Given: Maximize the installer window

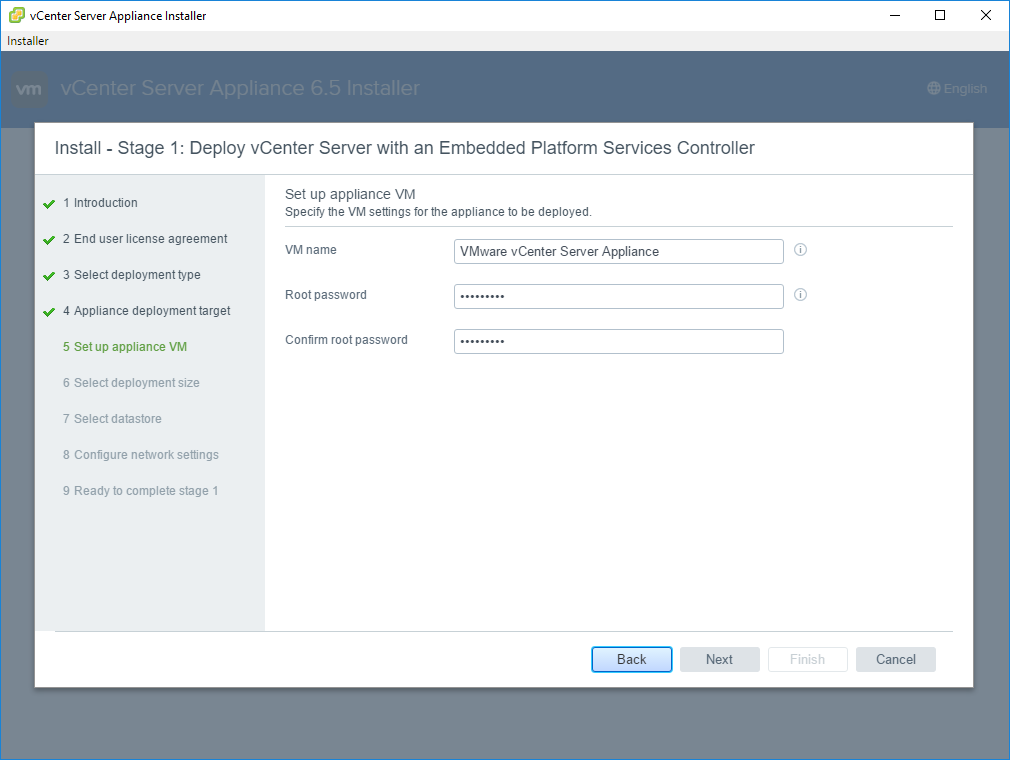Looking at the screenshot, I should pyautogui.click(x=939, y=15).
